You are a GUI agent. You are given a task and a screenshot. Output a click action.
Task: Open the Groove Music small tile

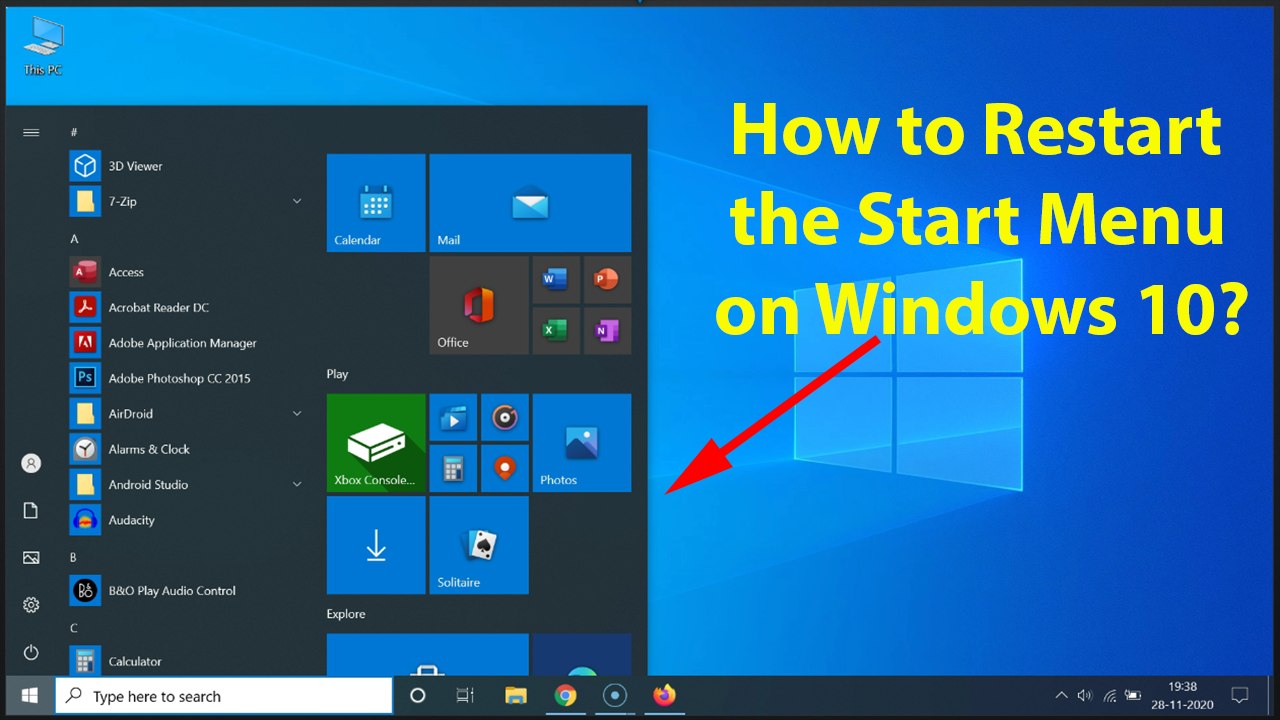(x=505, y=417)
